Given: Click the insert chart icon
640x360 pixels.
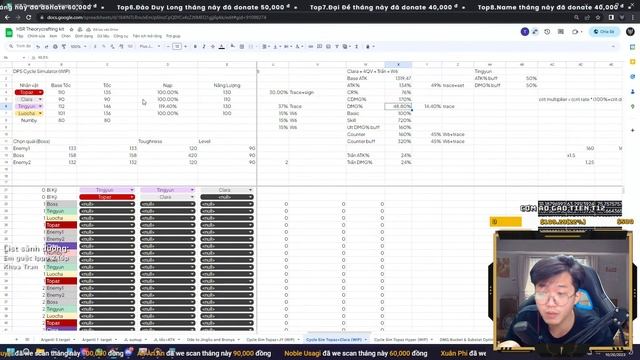Looking at the screenshot, I should point(328,47).
